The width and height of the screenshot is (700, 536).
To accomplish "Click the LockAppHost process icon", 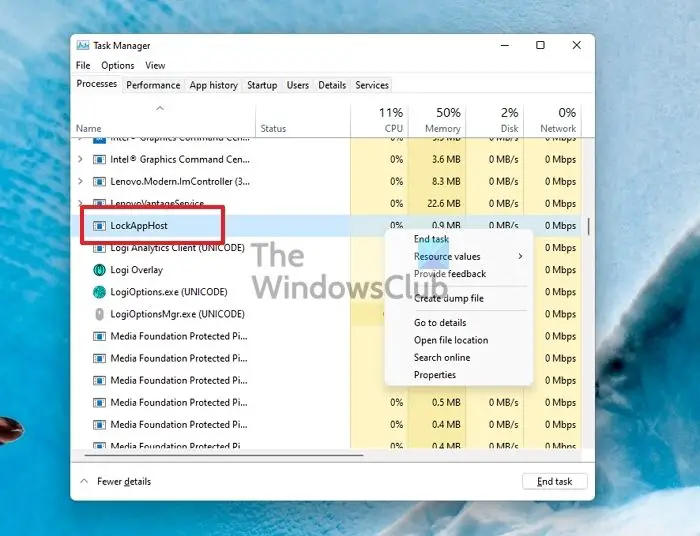I will click(99, 226).
